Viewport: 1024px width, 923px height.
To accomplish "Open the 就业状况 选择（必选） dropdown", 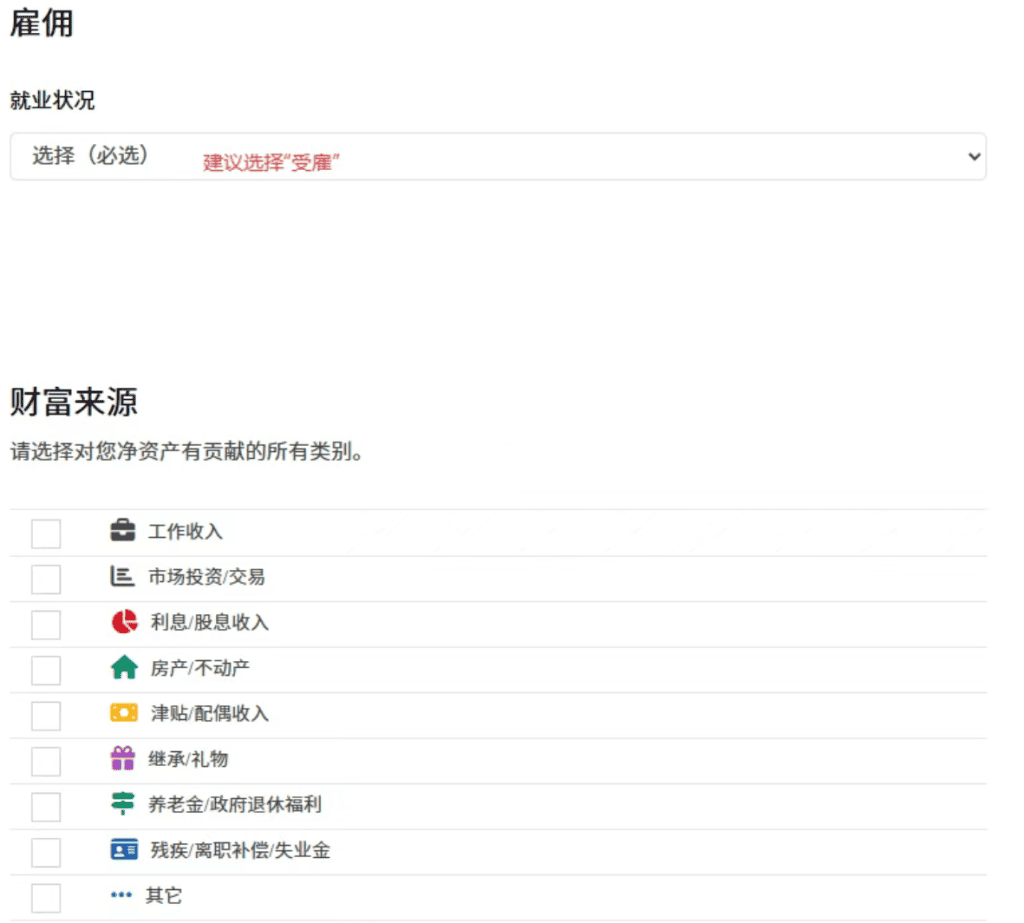I will pyautogui.click(x=498, y=157).
